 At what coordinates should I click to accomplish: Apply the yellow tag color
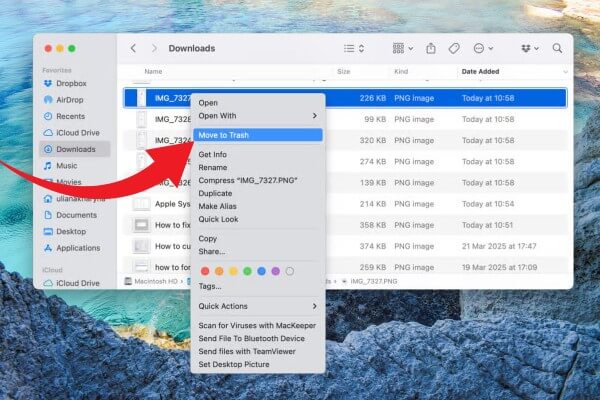point(233,271)
